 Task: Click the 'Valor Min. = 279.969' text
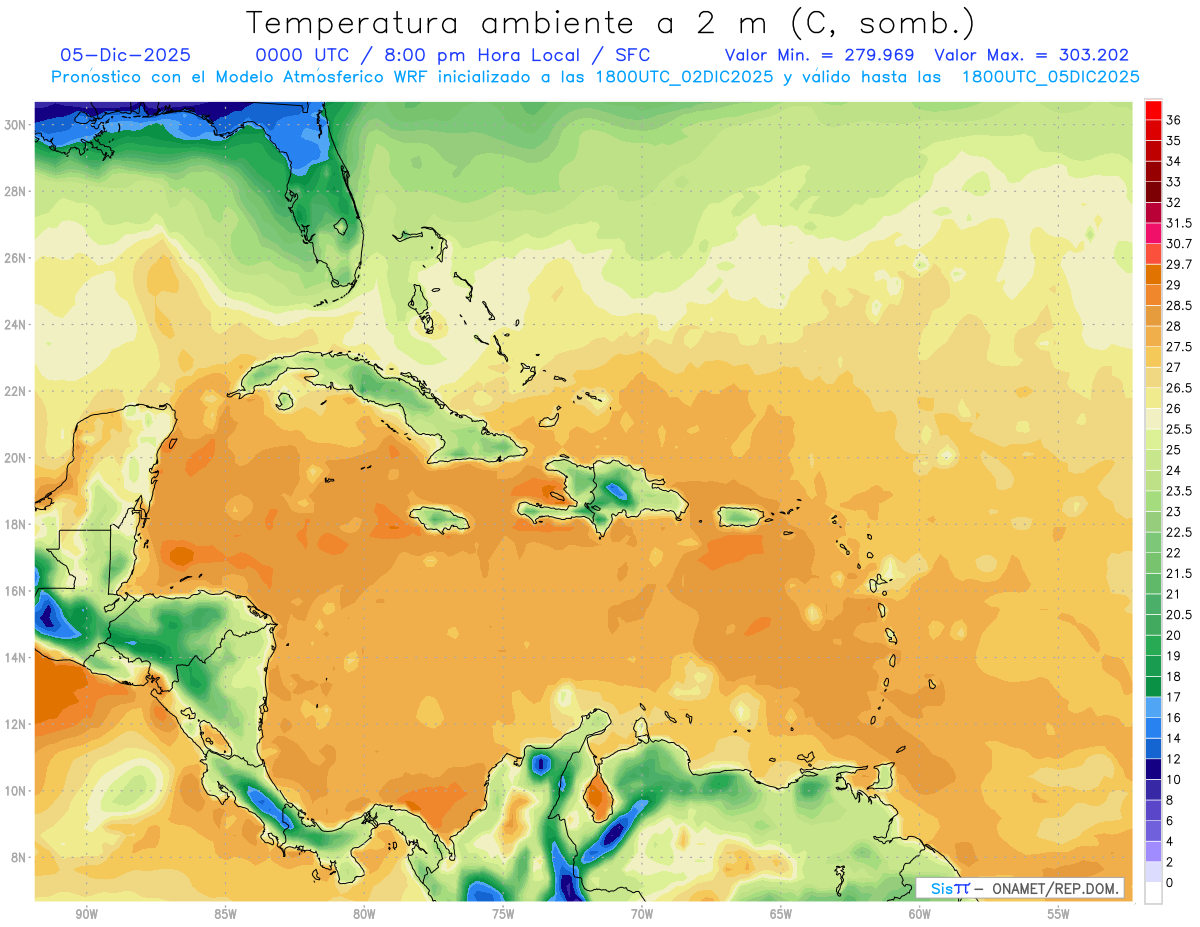tap(821, 55)
